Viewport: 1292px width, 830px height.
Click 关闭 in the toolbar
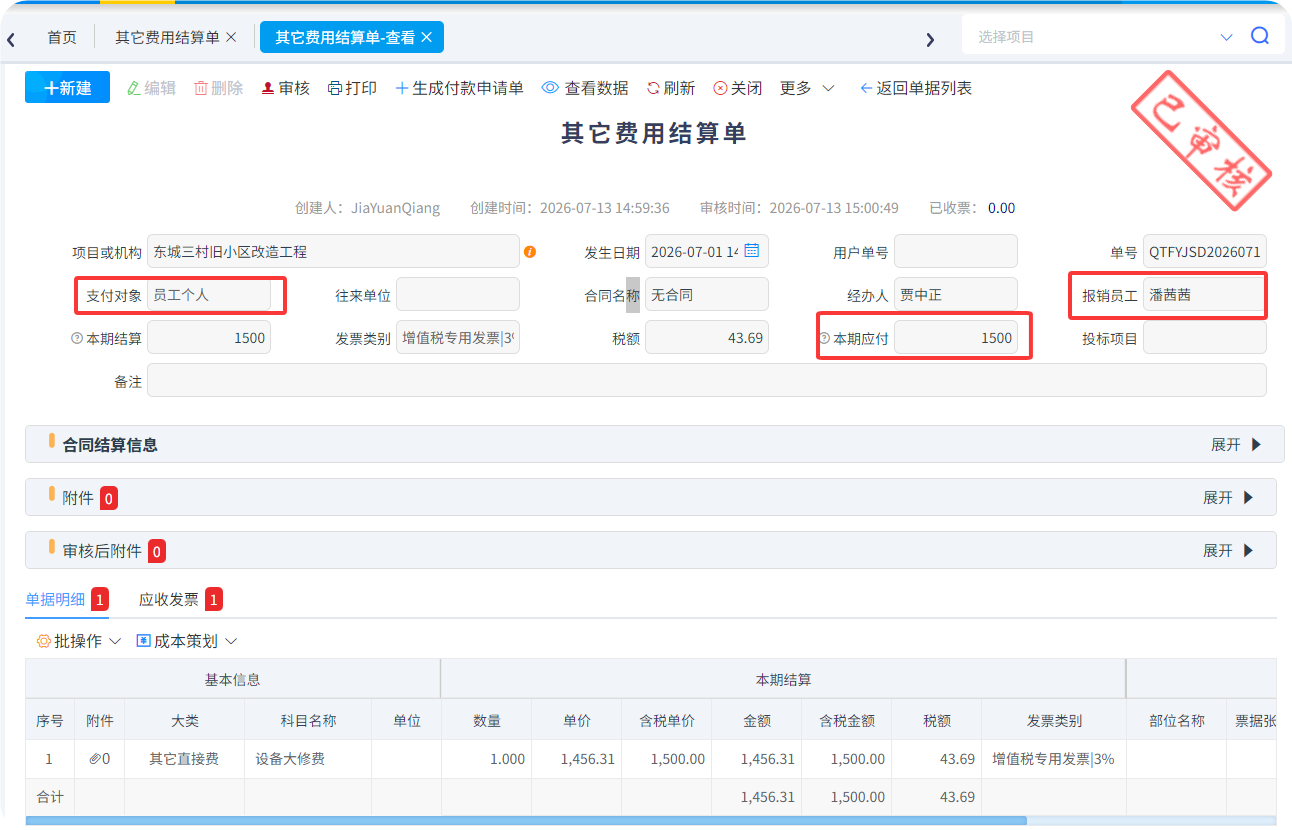tap(737, 88)
